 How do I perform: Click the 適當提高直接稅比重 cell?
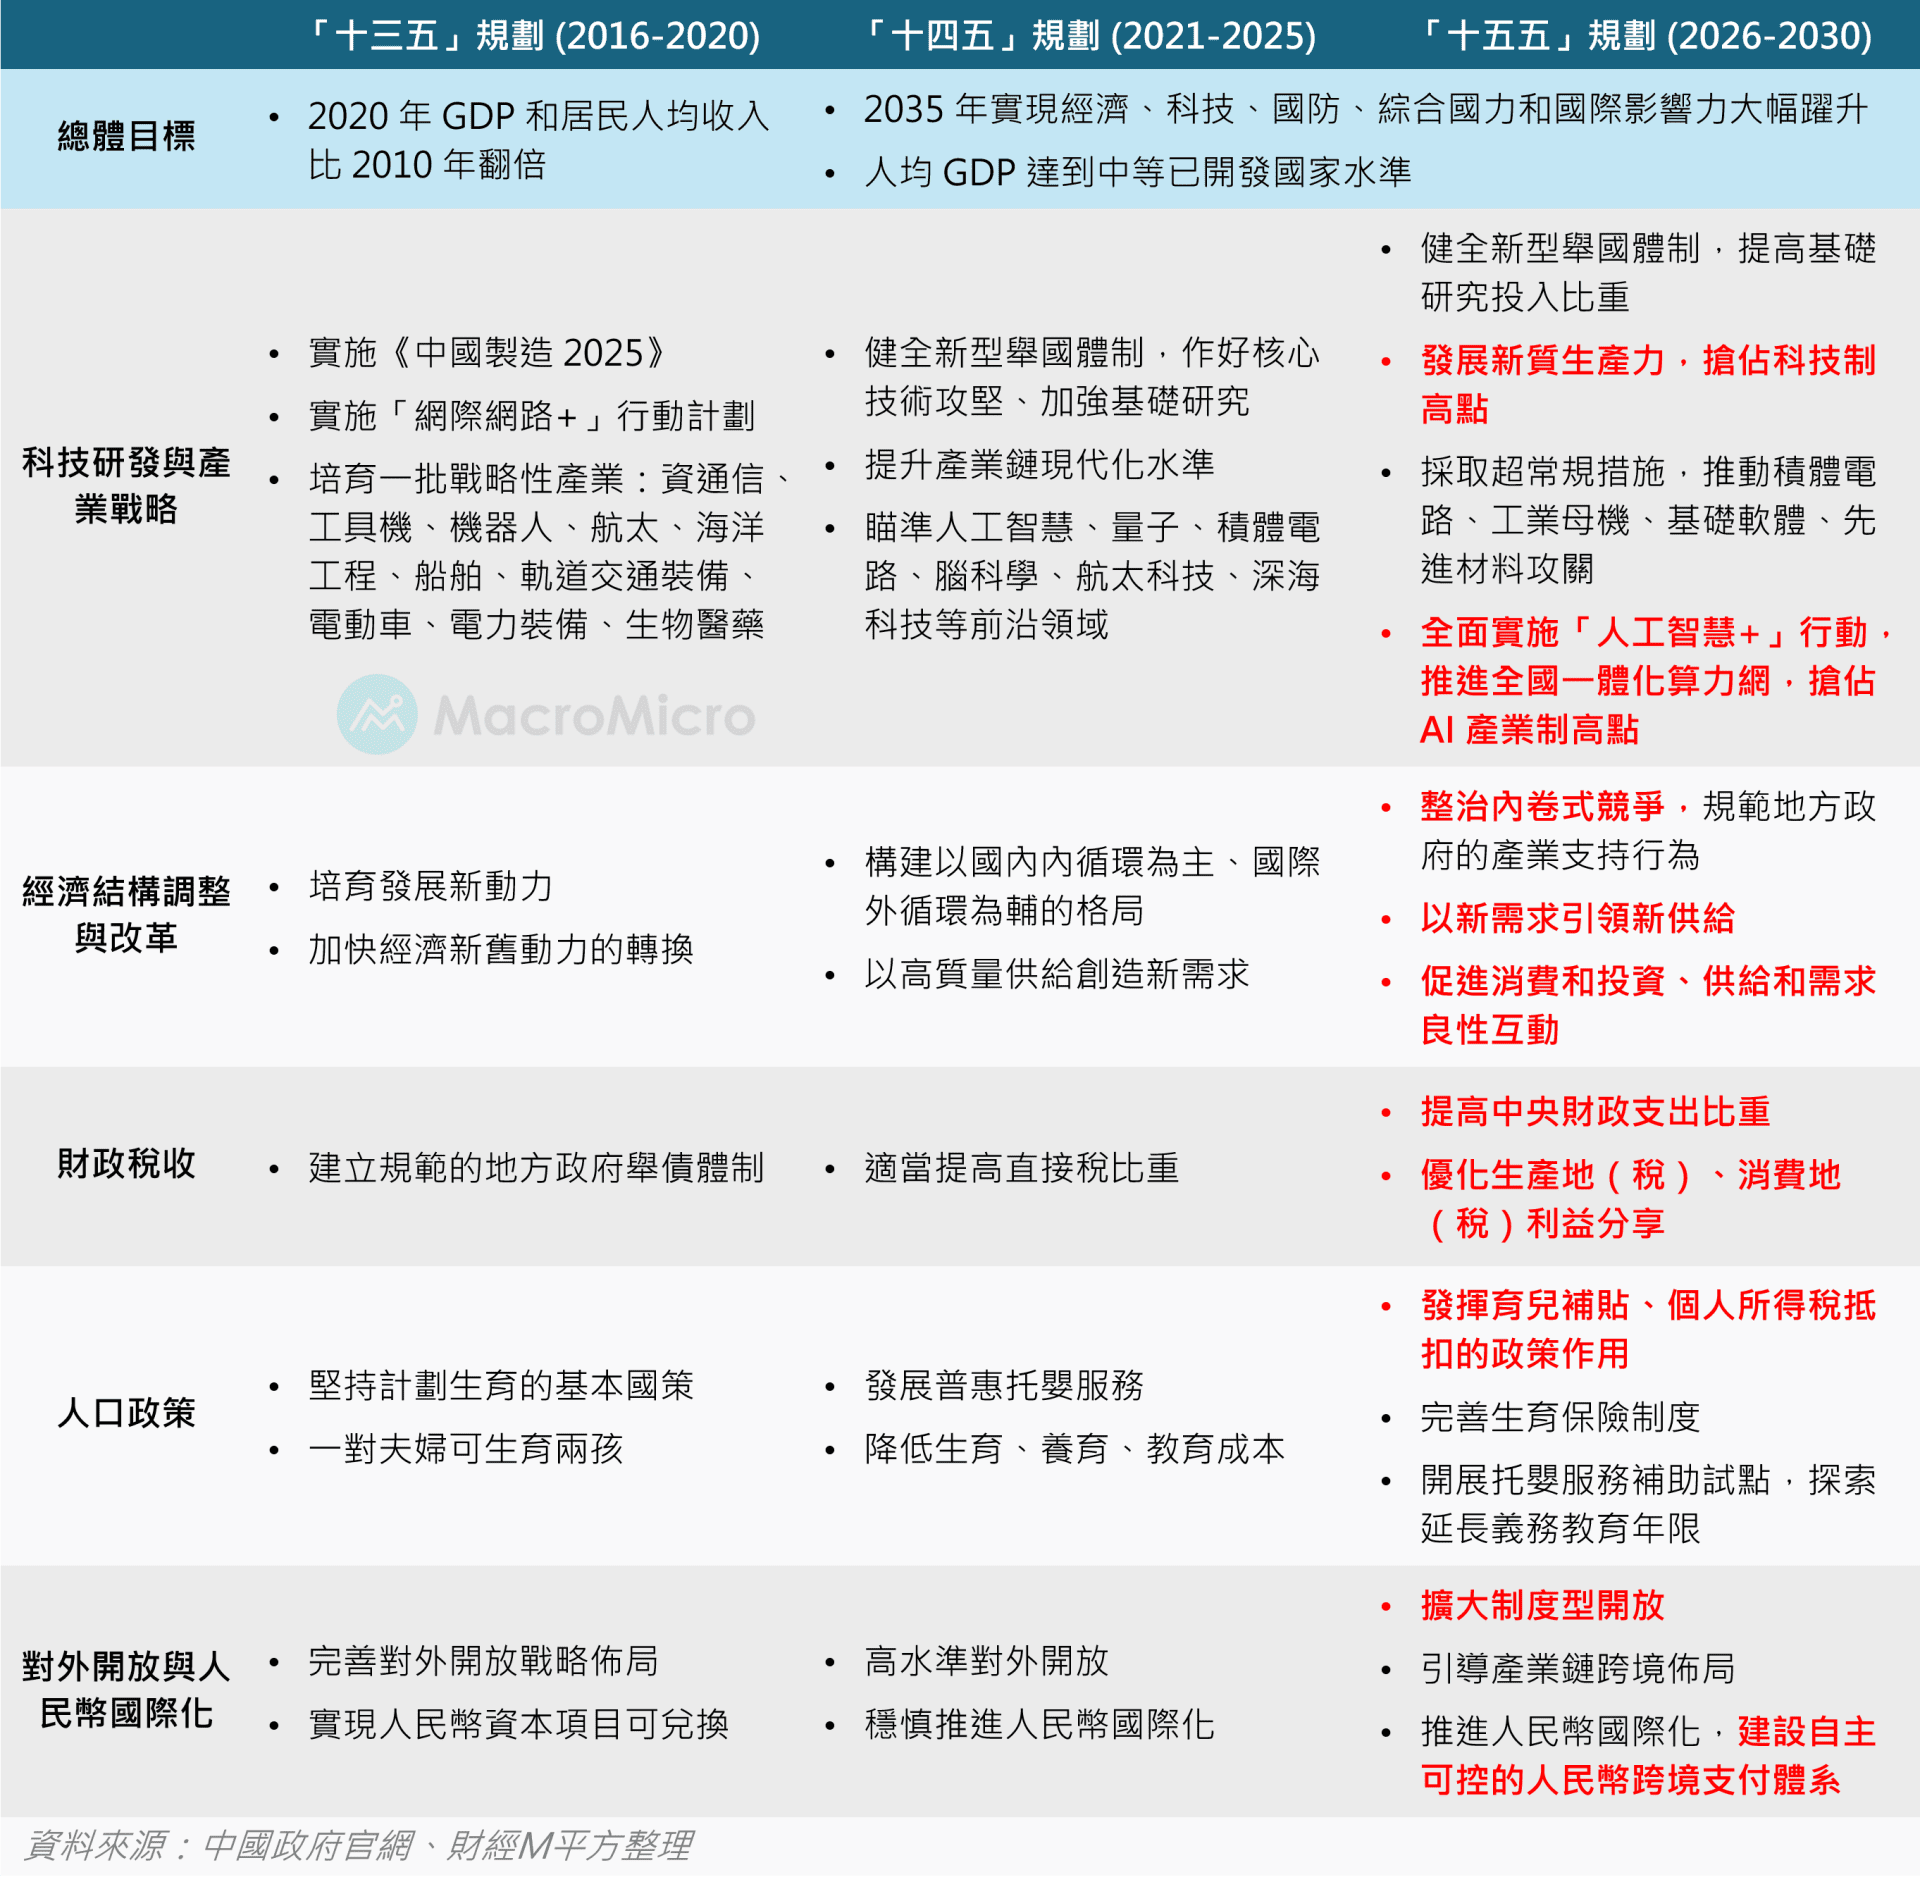tap(1020, 1167)
